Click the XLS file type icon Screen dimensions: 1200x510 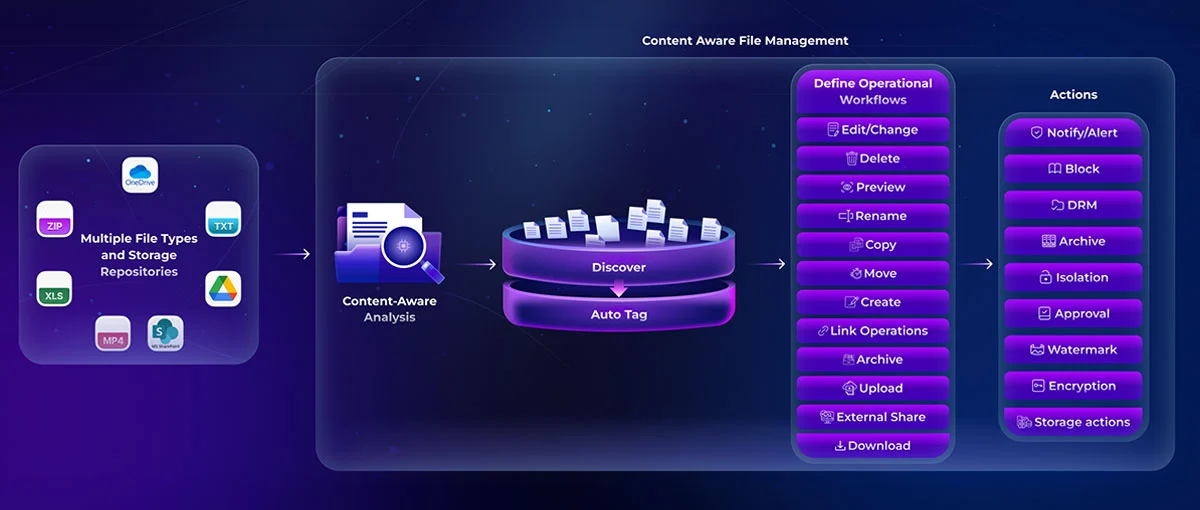click(x=54, y=289)
